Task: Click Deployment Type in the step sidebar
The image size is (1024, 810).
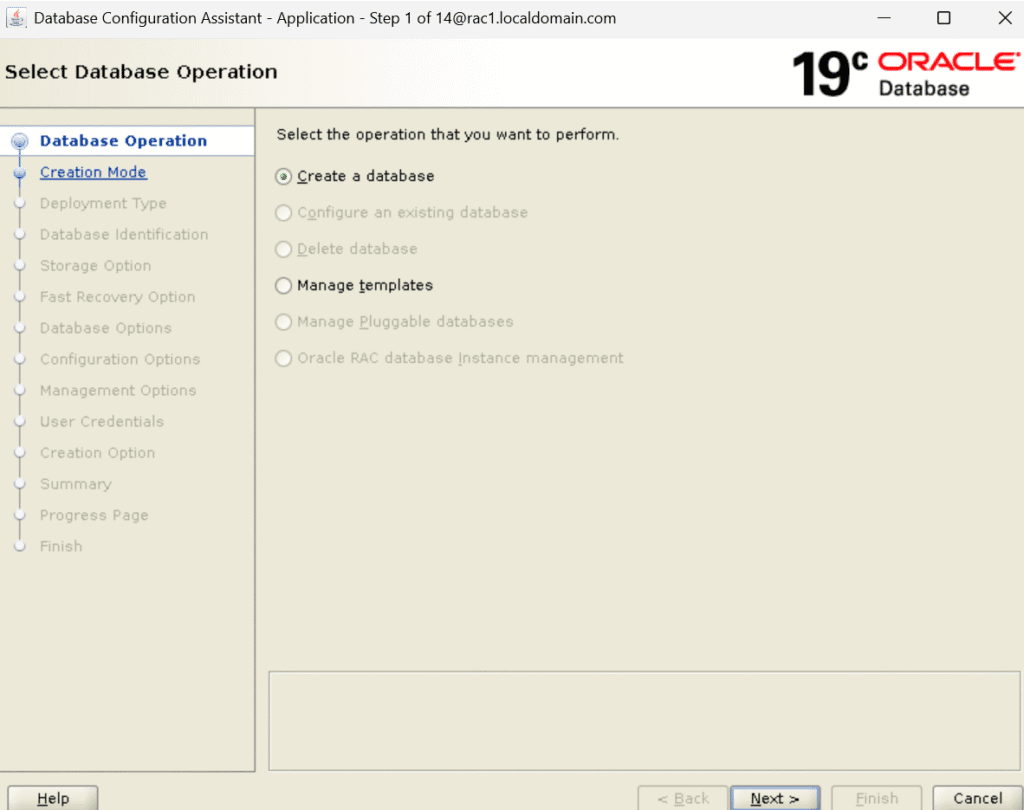Action: [x=103, y=203]
